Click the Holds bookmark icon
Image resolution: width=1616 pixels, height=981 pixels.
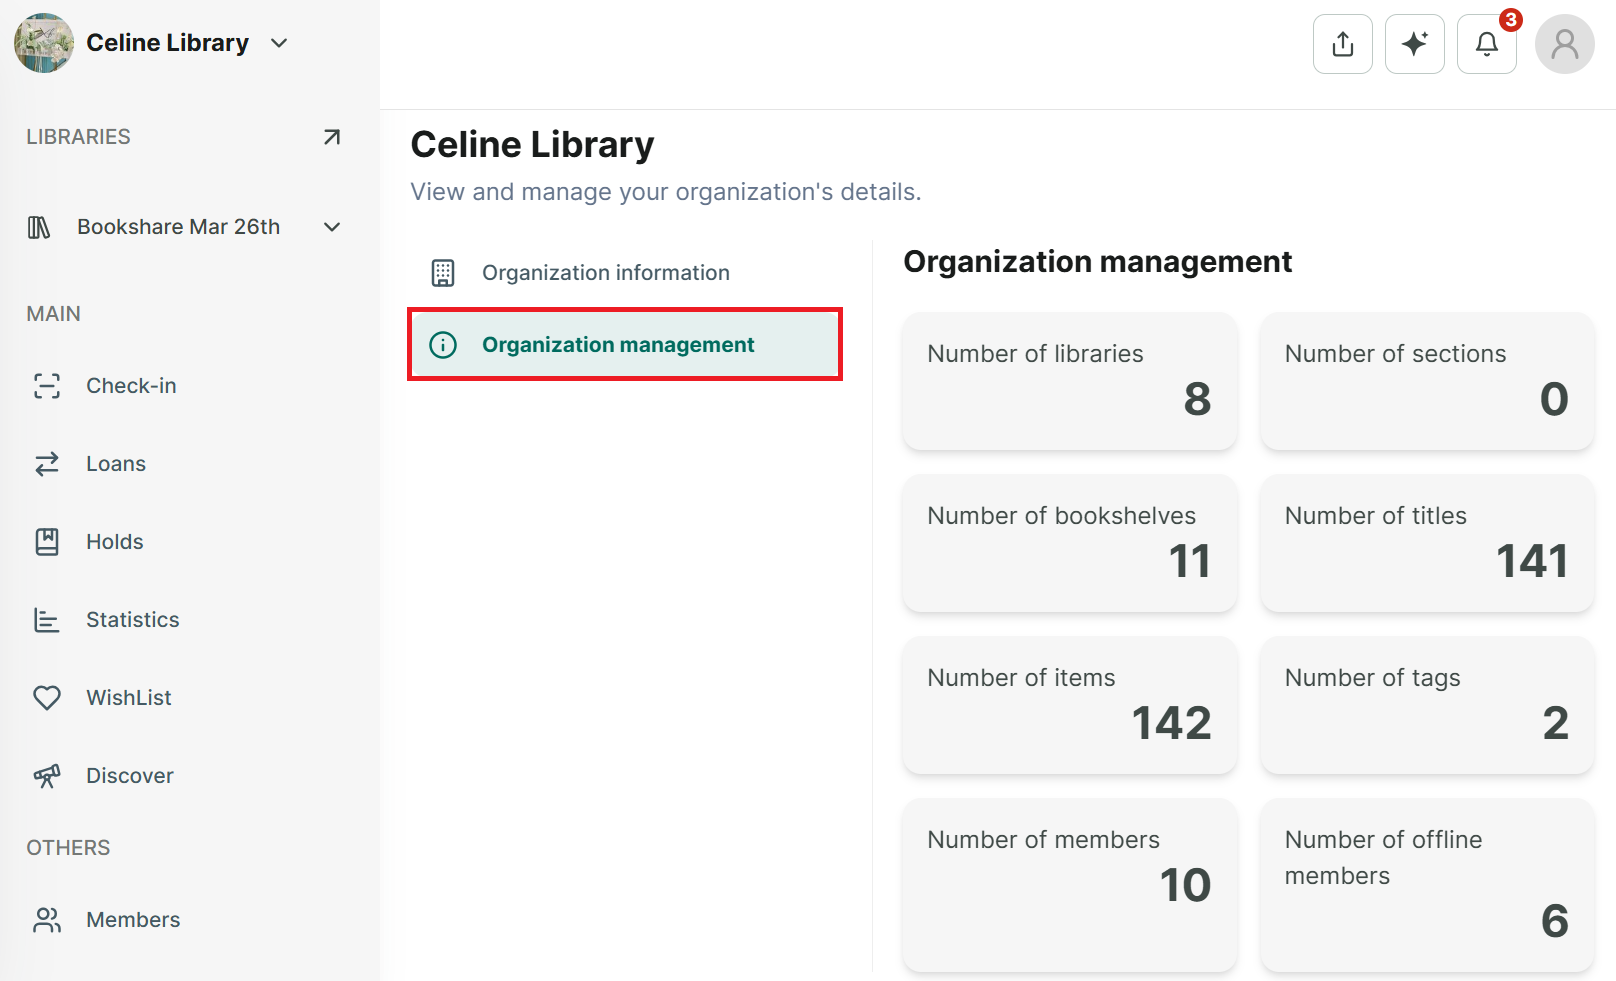(47, 542)
